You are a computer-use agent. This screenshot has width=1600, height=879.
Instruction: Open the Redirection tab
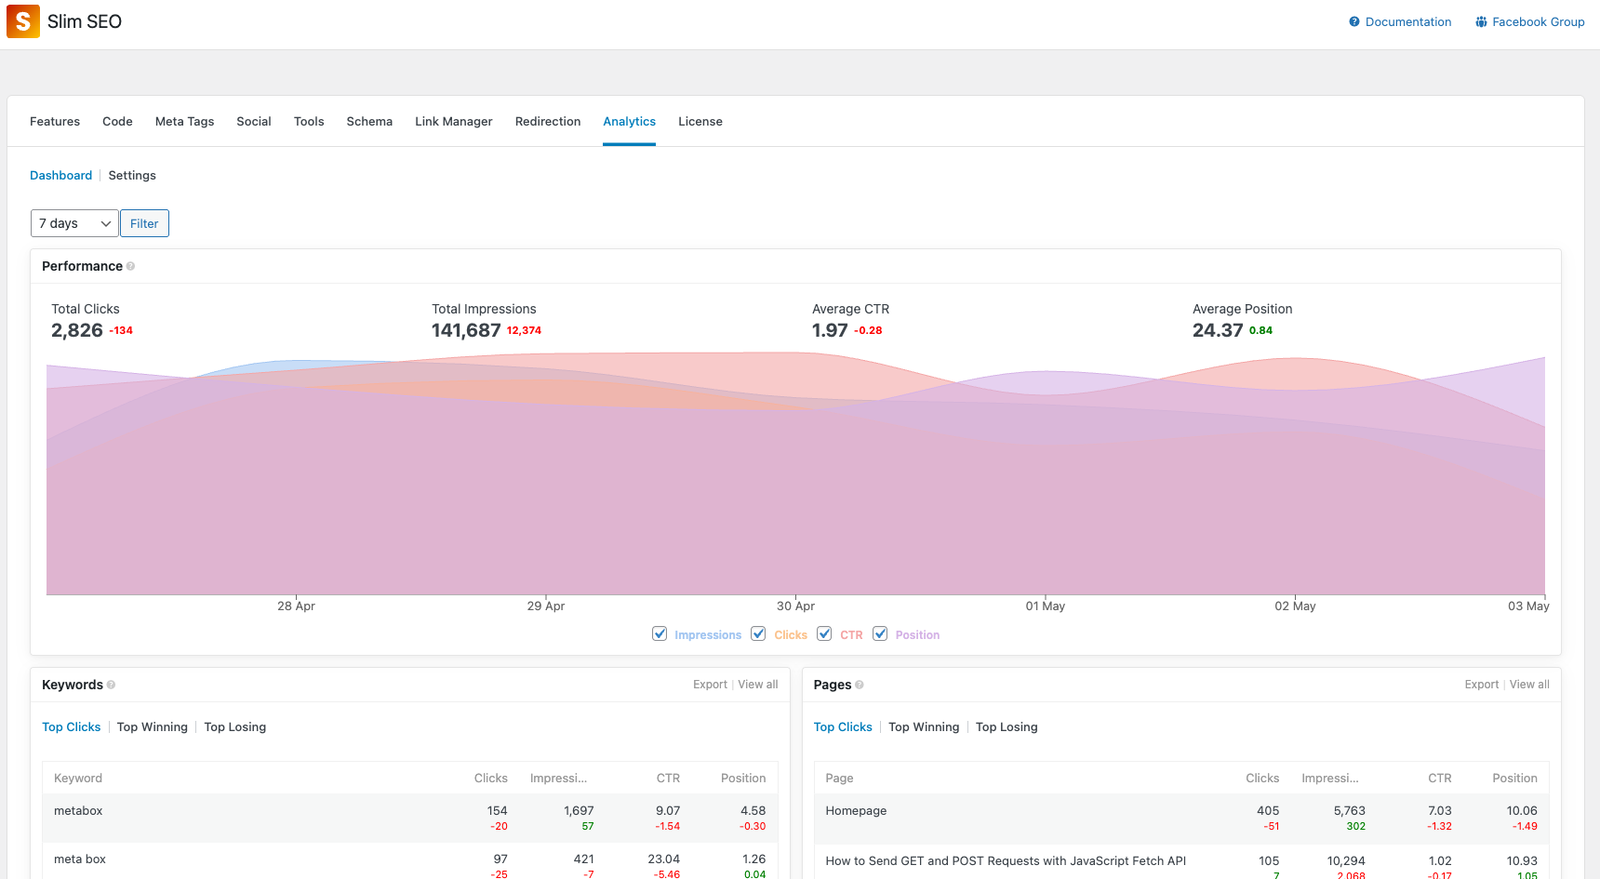[x=547, y=121]
